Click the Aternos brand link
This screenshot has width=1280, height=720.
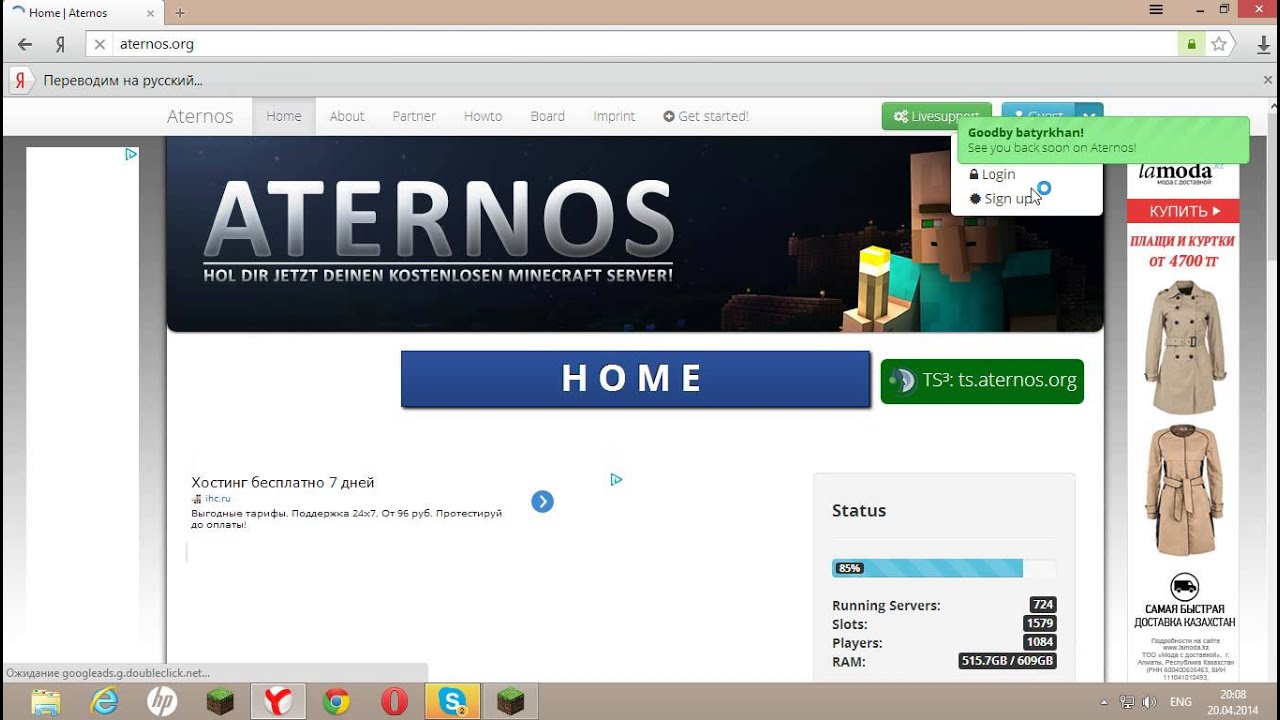tap(200, 116)
